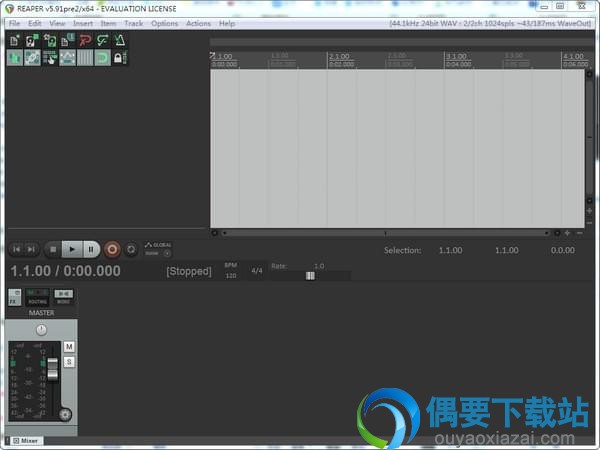Click the 2.1.00 ruler marker

click(x=339, y=57)
